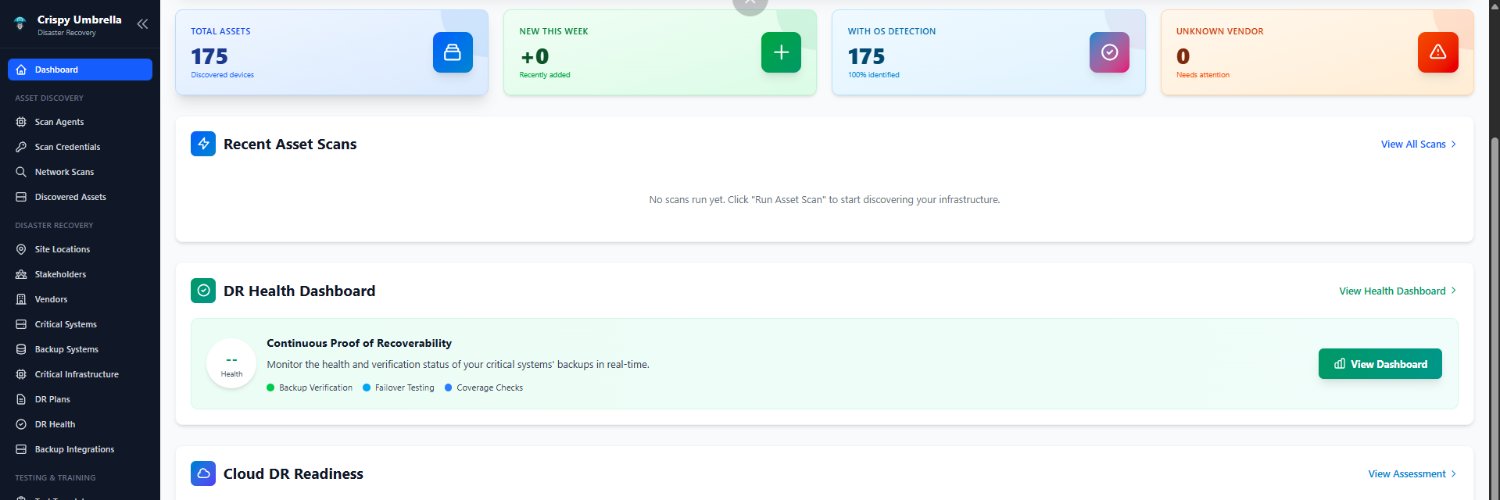Open the Dashboard sidebar item
The image size is (1500, 500).
click(x=80, y=69)
